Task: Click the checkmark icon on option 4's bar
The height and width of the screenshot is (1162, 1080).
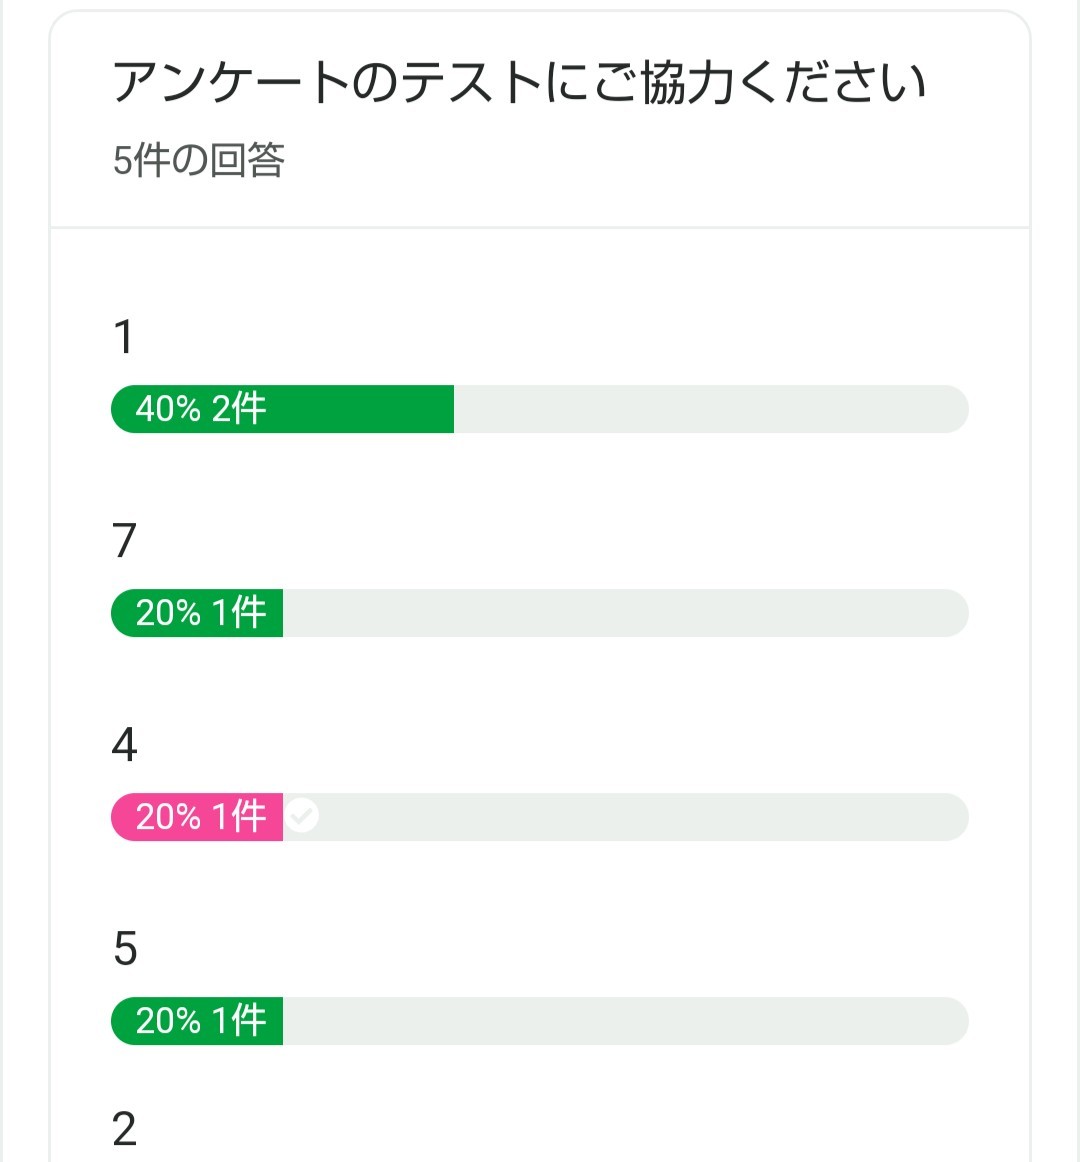Action: 302,816
